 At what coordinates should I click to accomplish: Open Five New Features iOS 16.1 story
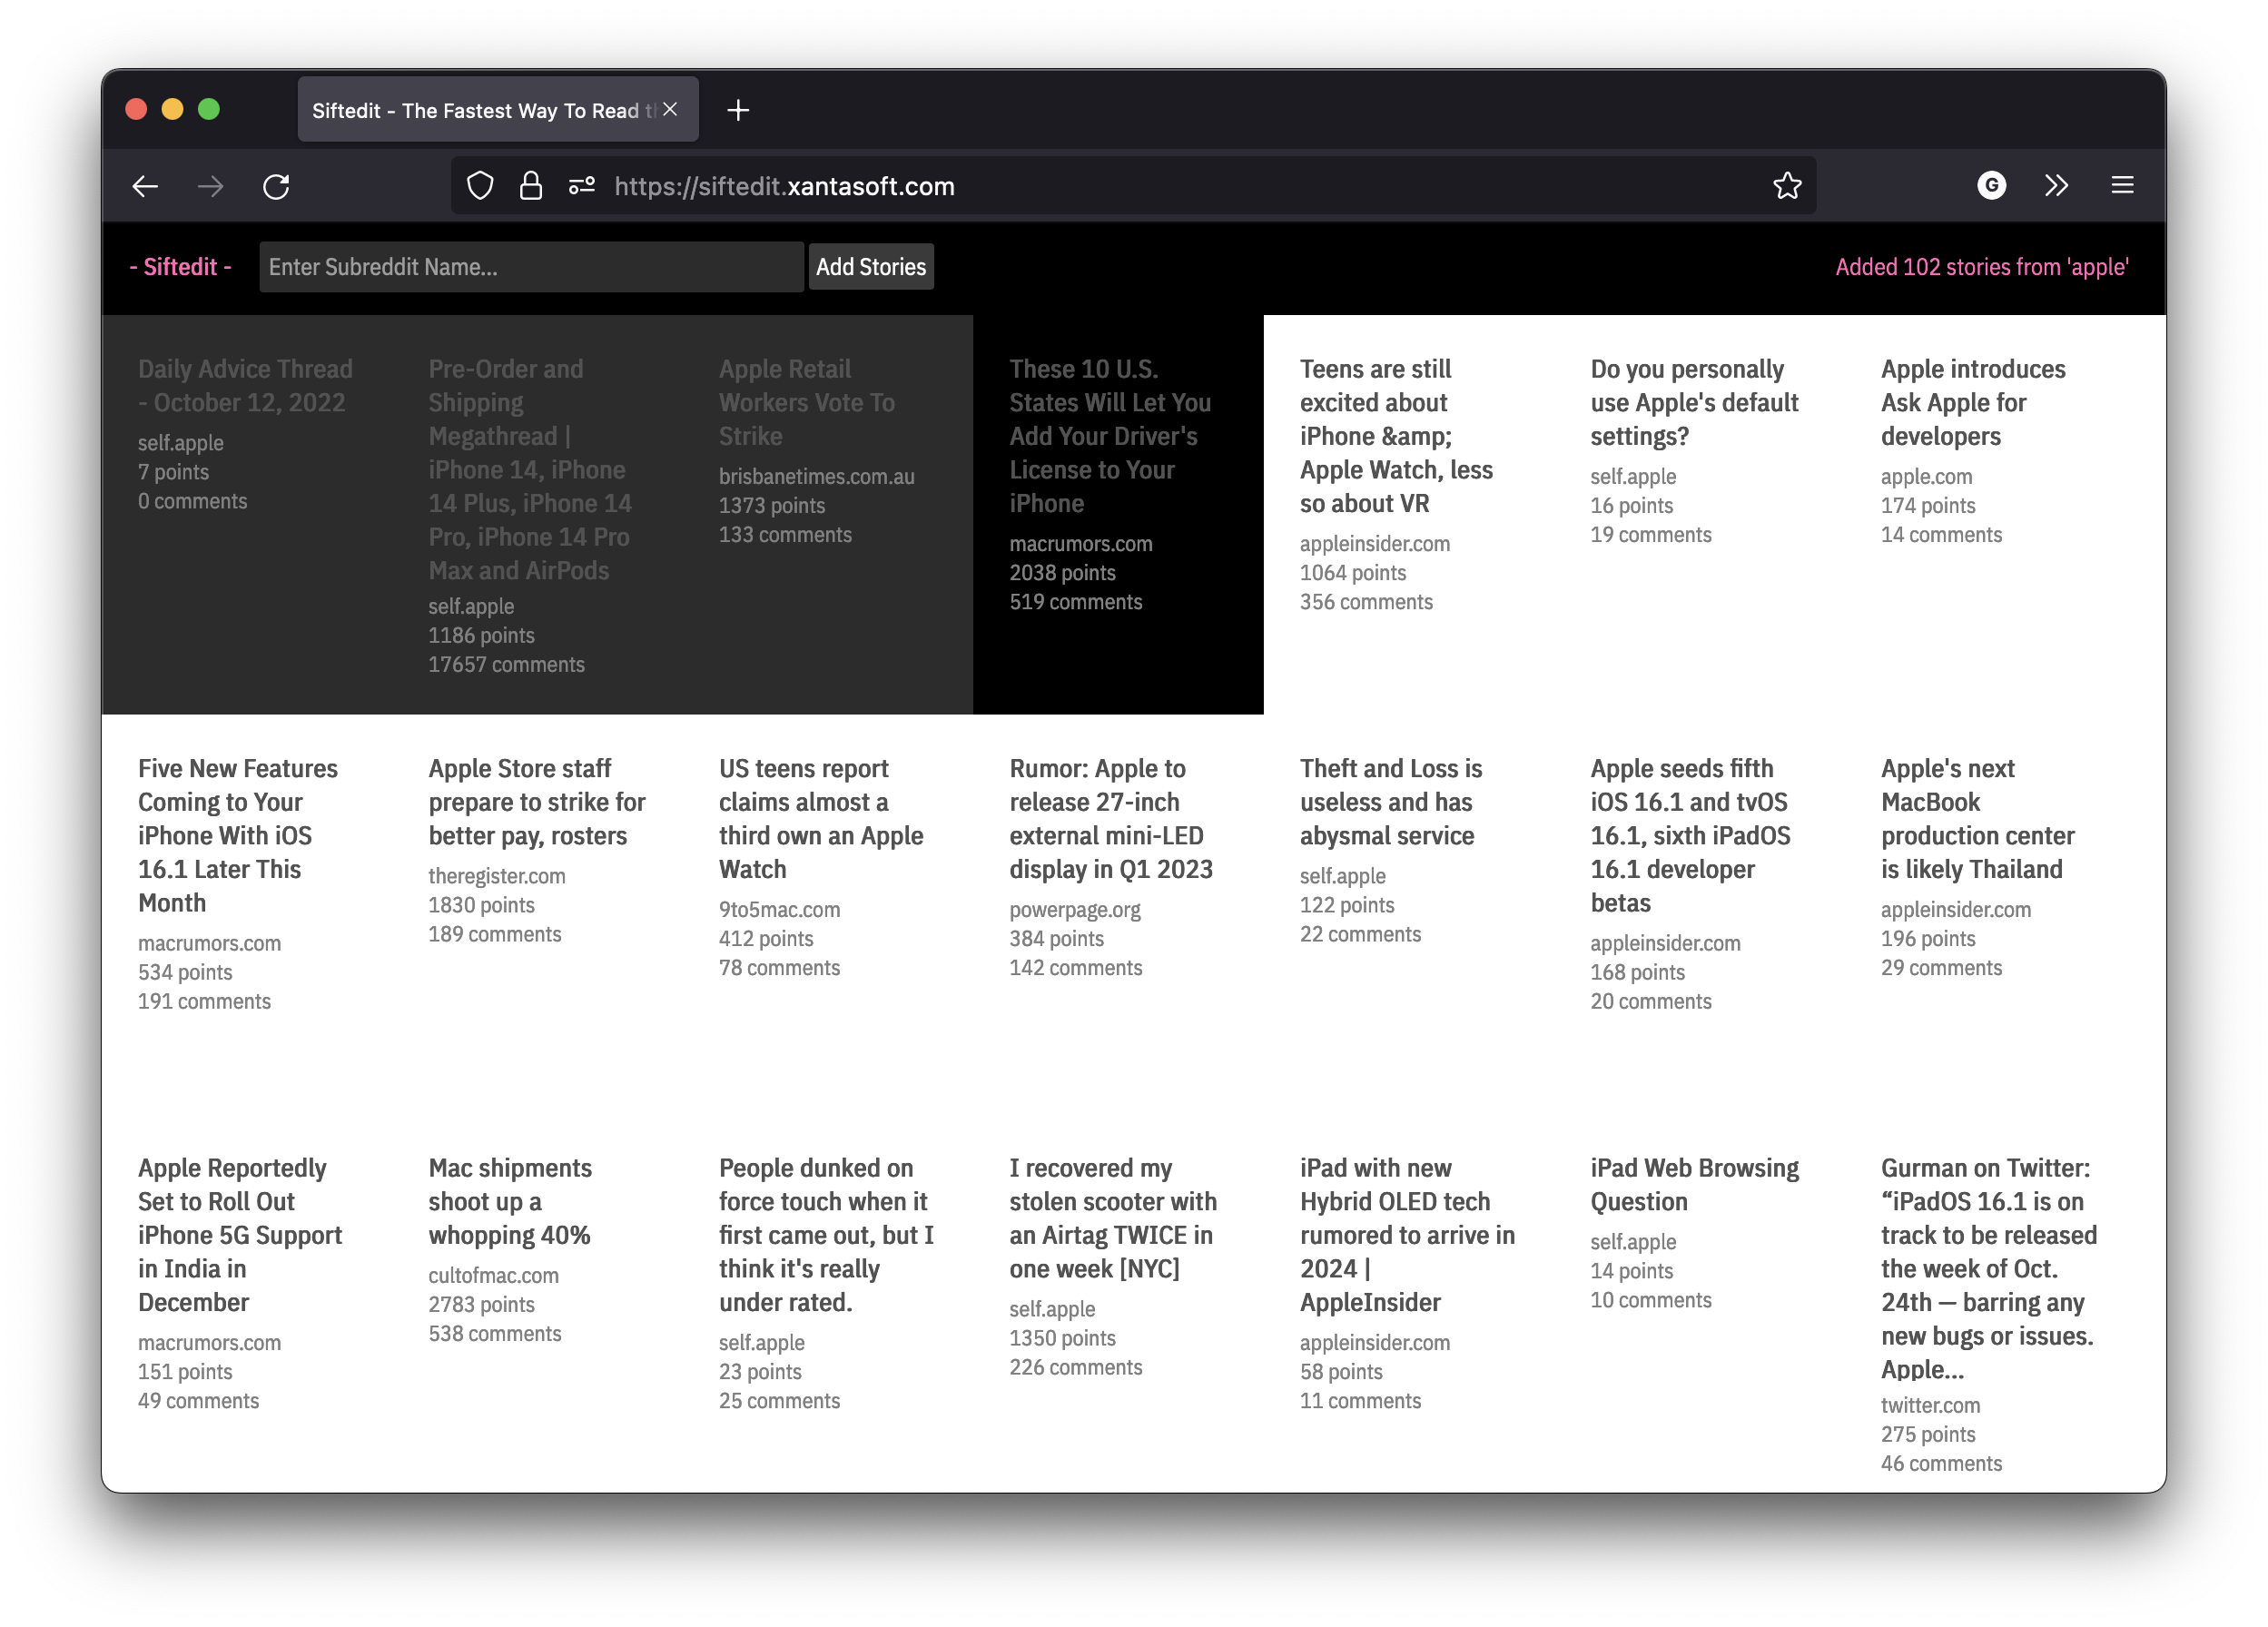point(237,835)
